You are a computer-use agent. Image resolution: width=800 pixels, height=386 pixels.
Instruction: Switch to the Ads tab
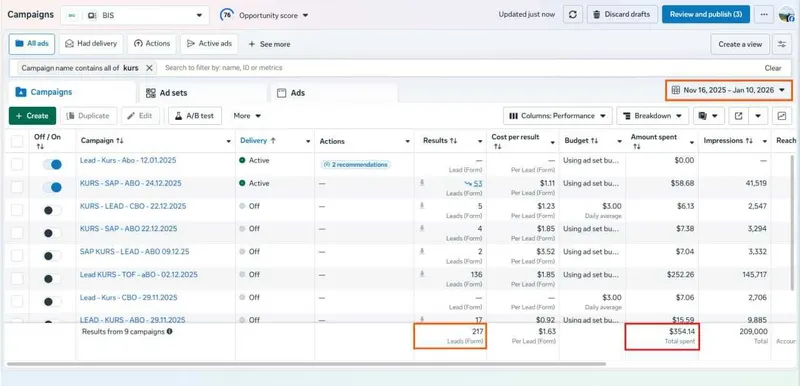pos(333,93)
